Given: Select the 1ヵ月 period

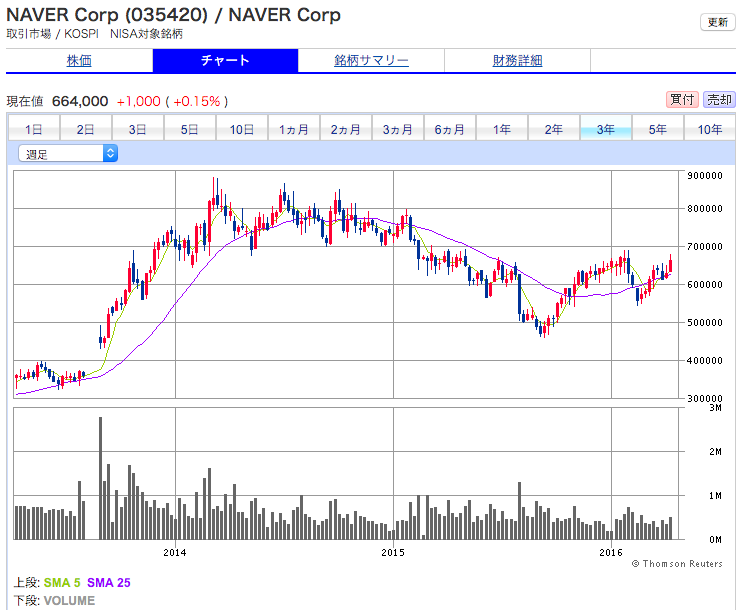Looking at the screenshot, I should click(x=294, y=129).
